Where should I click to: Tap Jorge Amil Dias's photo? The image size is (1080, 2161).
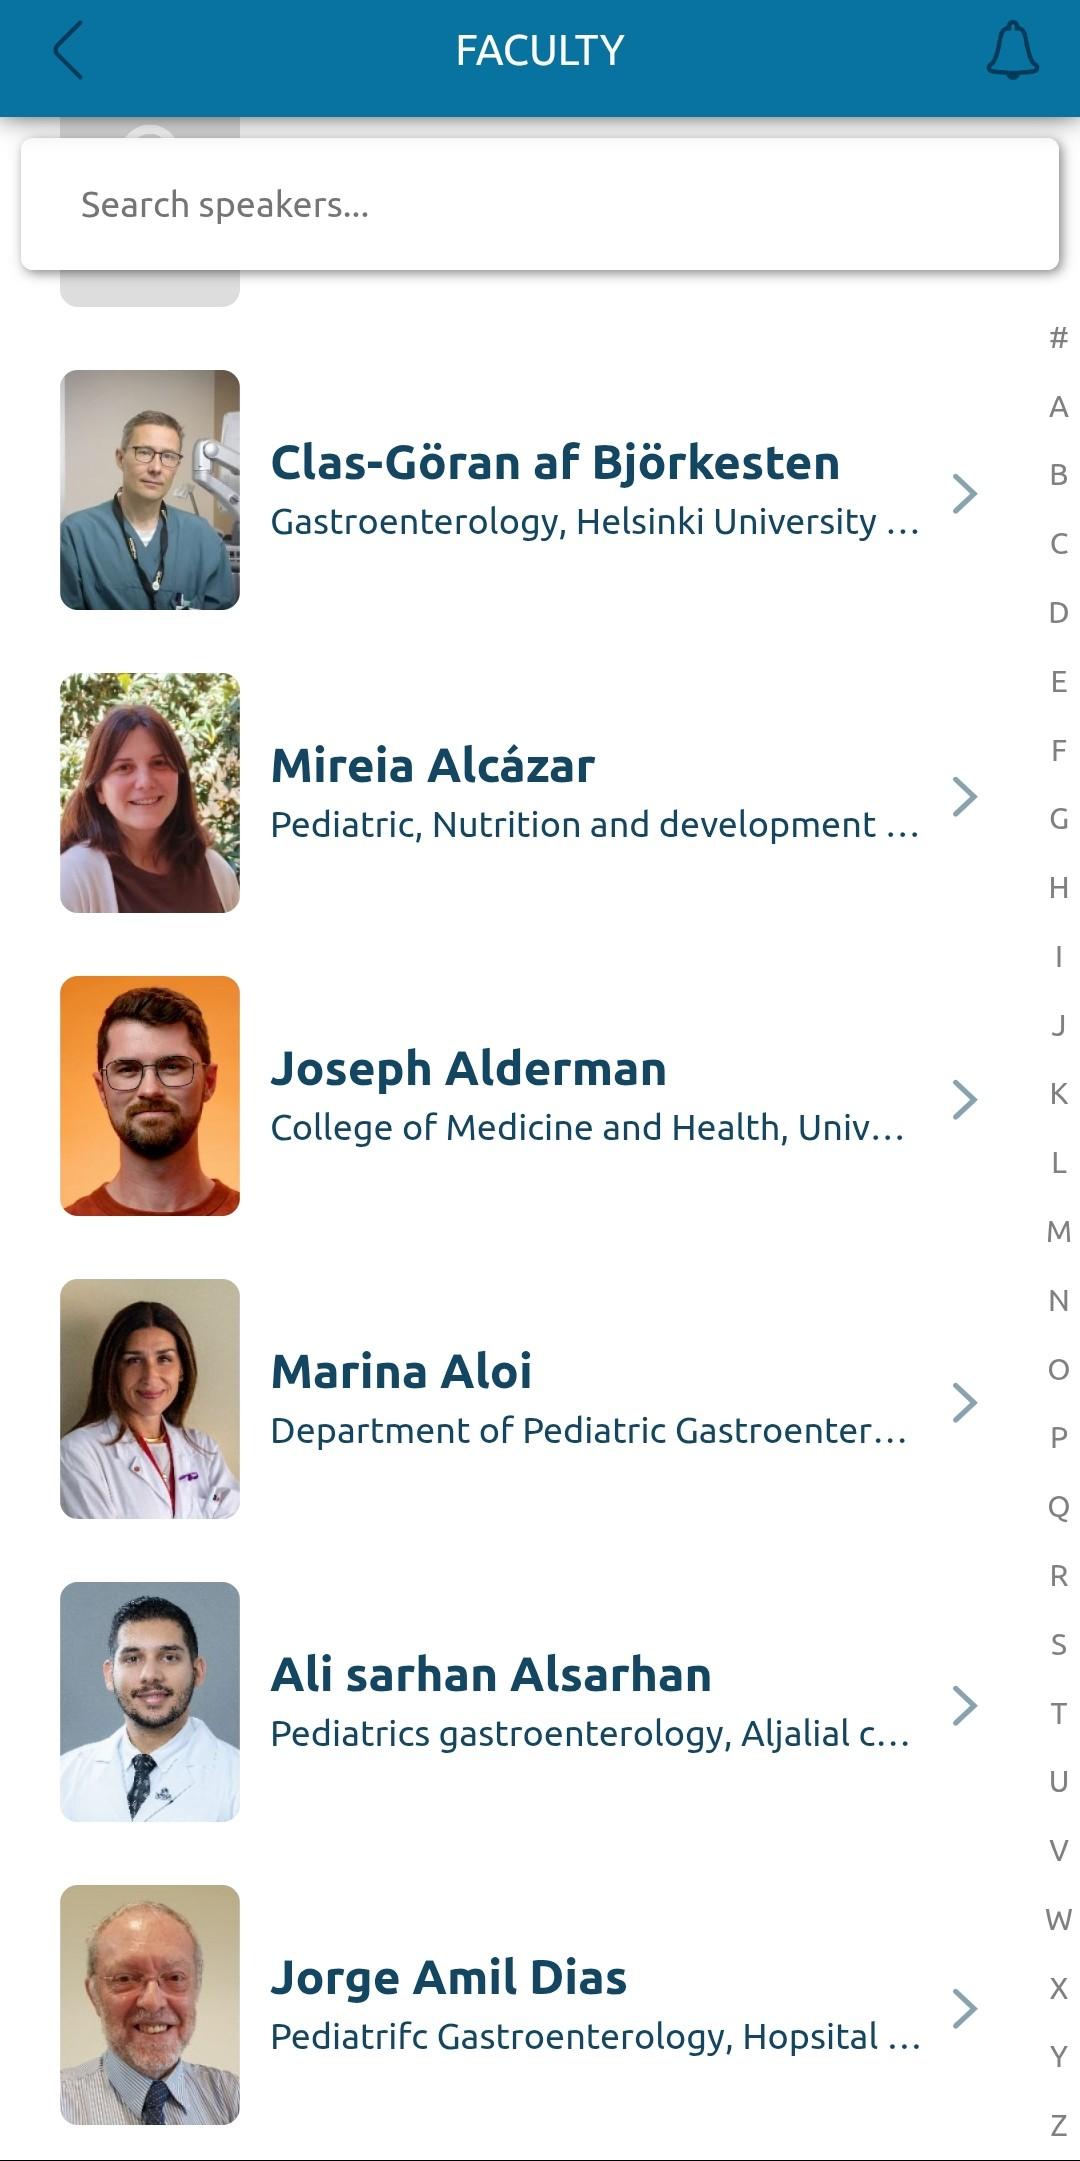(150, 2005)
